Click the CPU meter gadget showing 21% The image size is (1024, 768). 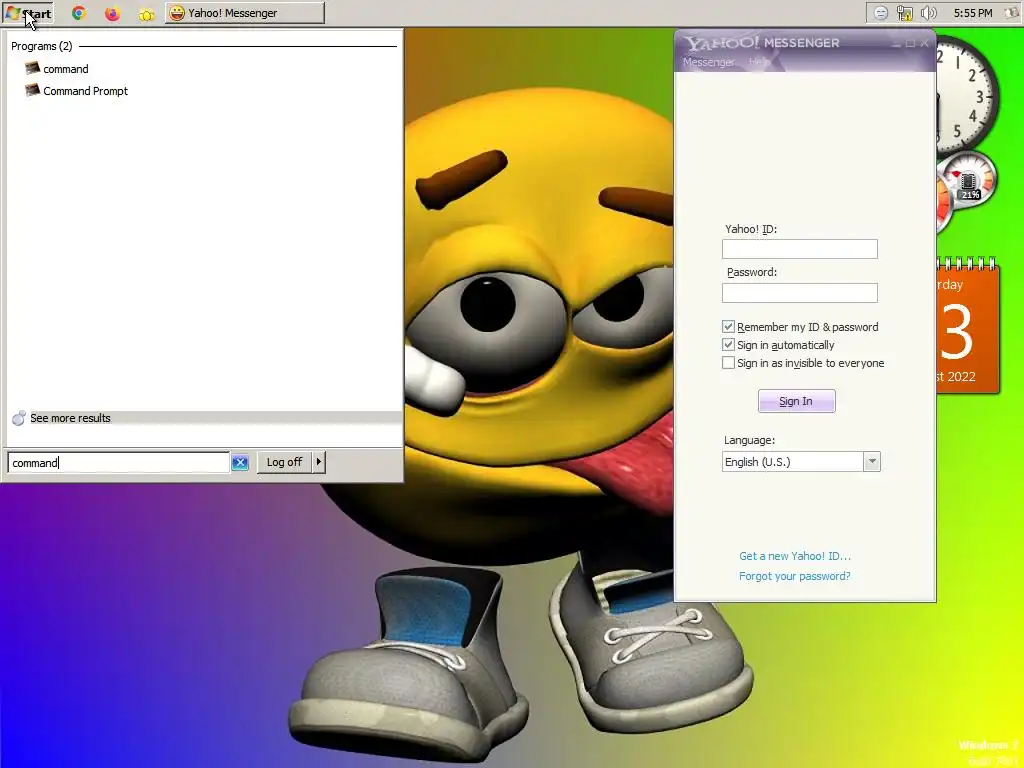(968, 181)
